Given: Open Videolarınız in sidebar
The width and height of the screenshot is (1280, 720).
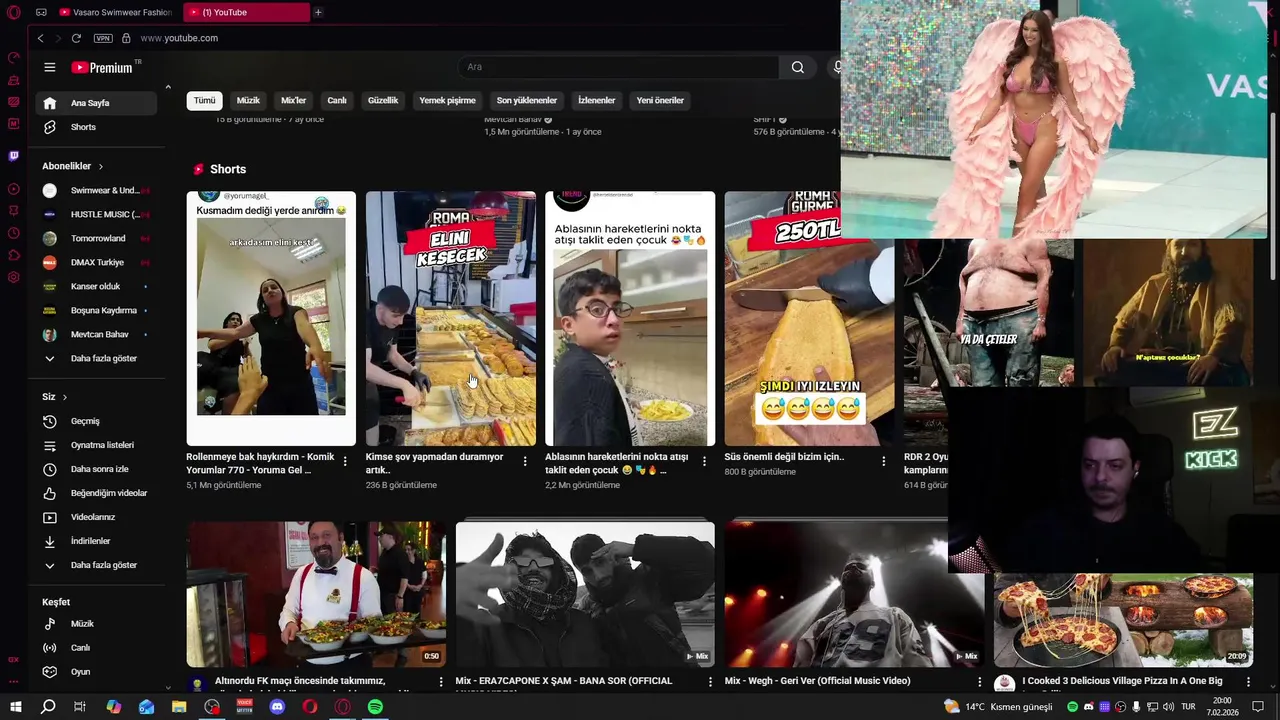Looking at the screenshot, I should pyautogui.click(x=96, y=517).
